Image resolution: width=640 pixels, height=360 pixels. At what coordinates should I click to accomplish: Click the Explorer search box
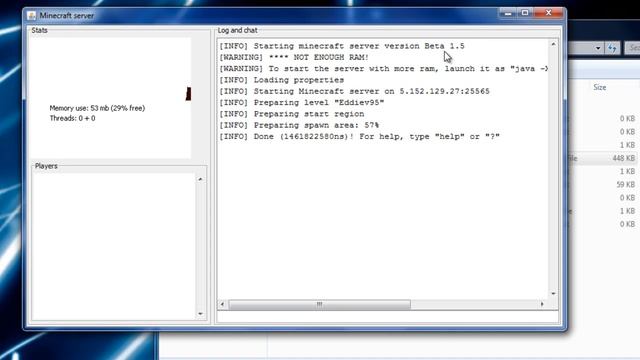click(x=632, y=48)
